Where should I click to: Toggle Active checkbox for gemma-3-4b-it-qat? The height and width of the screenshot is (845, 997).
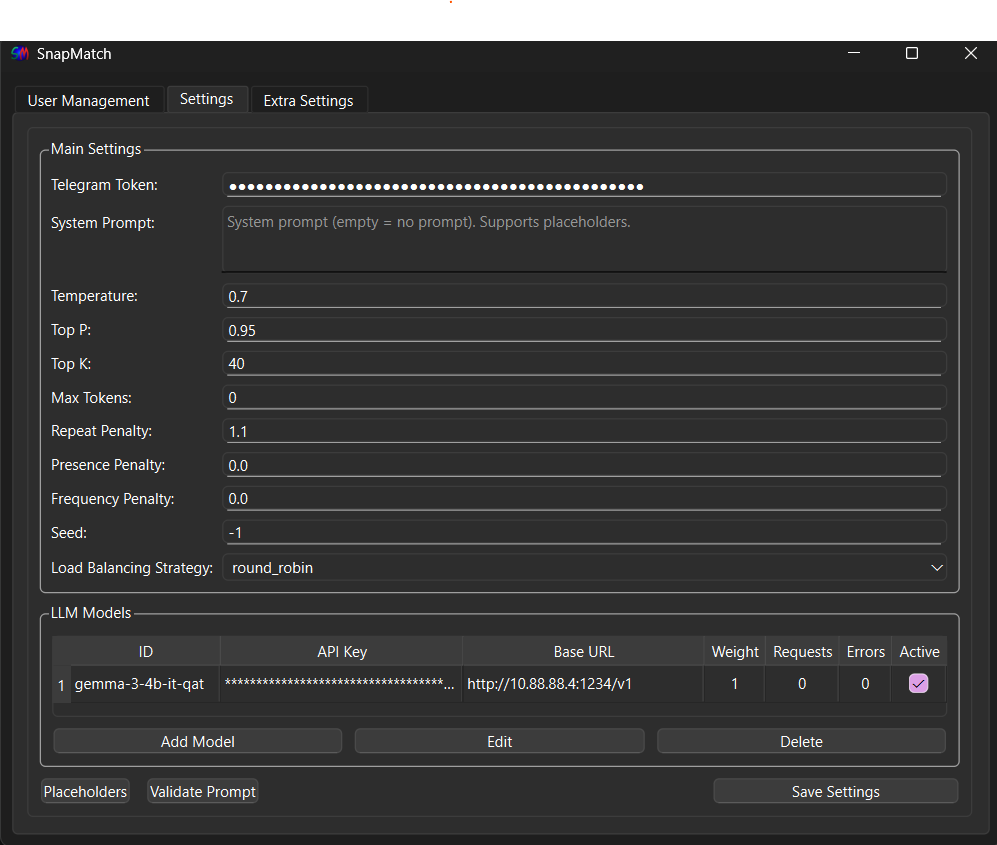(919, 684)
